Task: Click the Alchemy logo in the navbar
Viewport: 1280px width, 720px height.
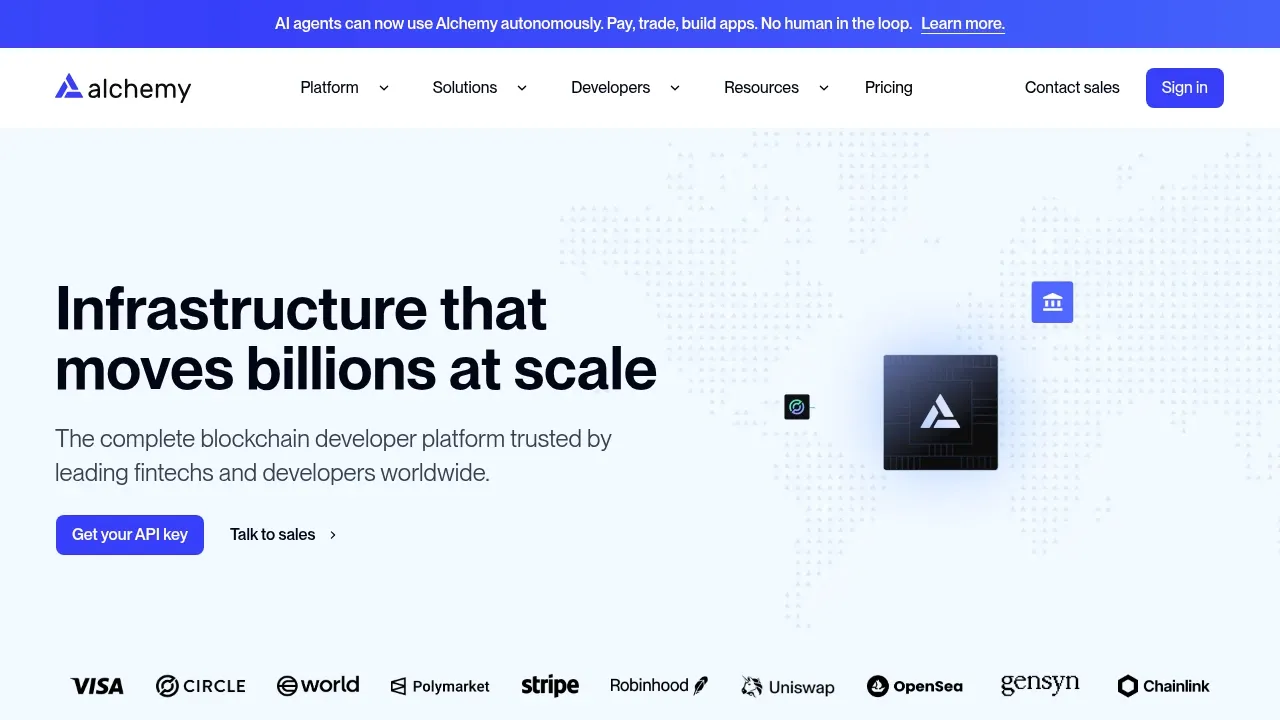Action: [x=122, y=87]
